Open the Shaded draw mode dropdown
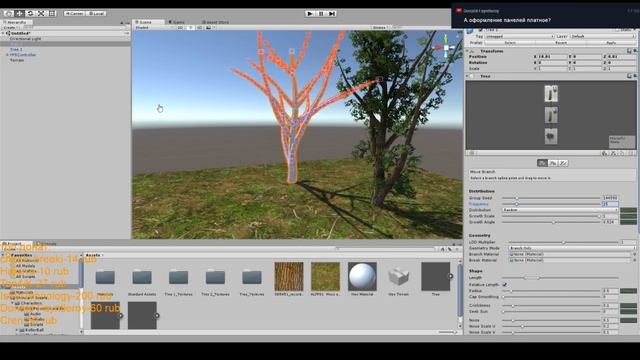The width and height of the screenshot is (640, 360). click(154, 27)
